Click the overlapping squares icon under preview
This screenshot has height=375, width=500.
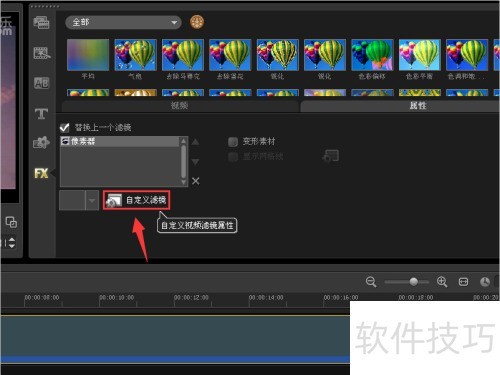[11, 222]
